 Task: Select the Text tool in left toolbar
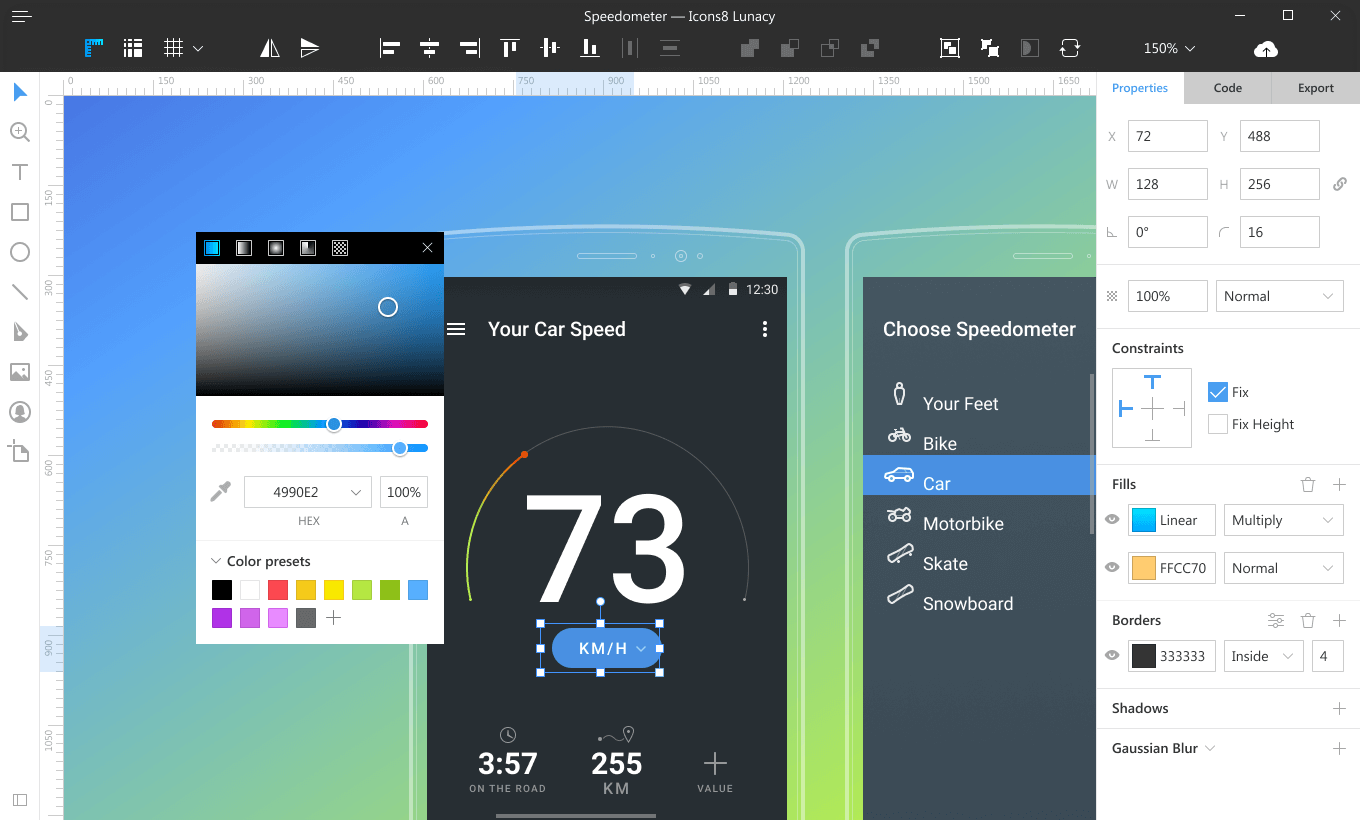click(19, 172)
